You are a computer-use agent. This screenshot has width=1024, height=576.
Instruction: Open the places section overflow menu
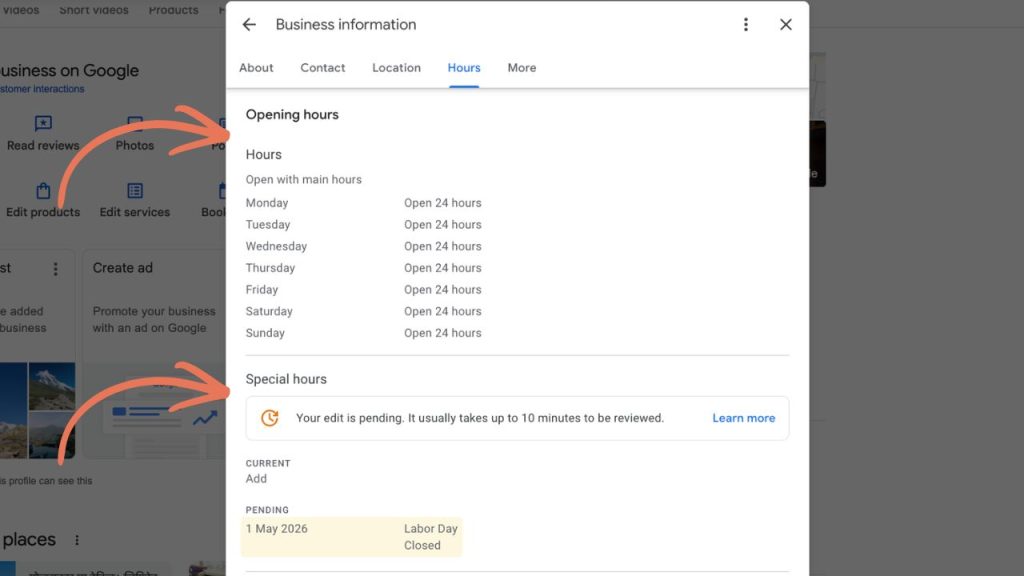tap(77, 539)
